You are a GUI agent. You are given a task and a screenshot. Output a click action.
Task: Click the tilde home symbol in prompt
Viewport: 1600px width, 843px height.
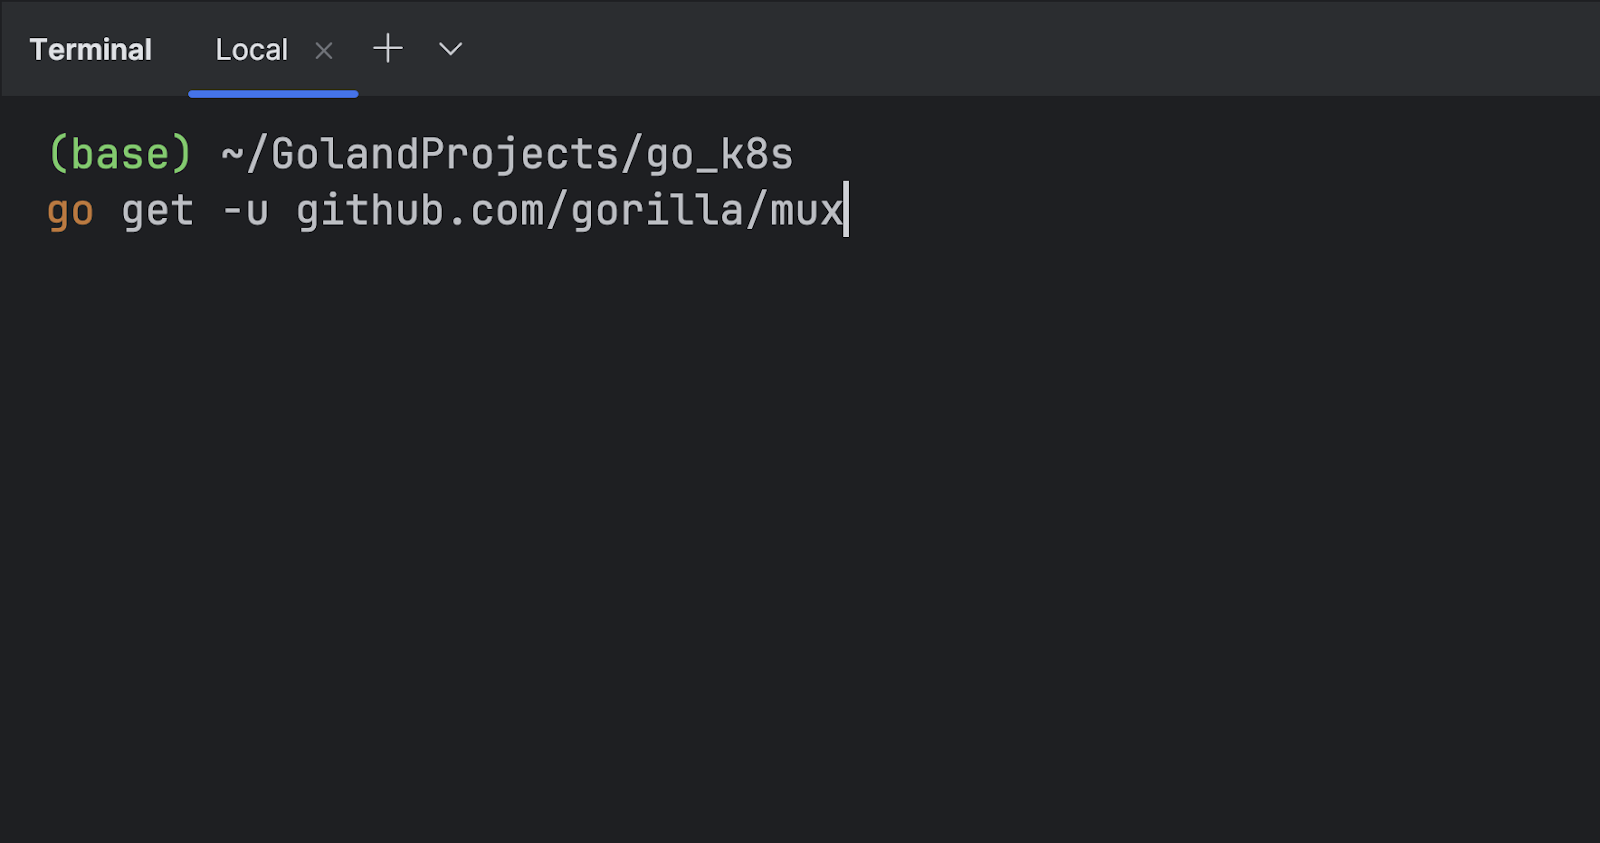tap(233, 155)
